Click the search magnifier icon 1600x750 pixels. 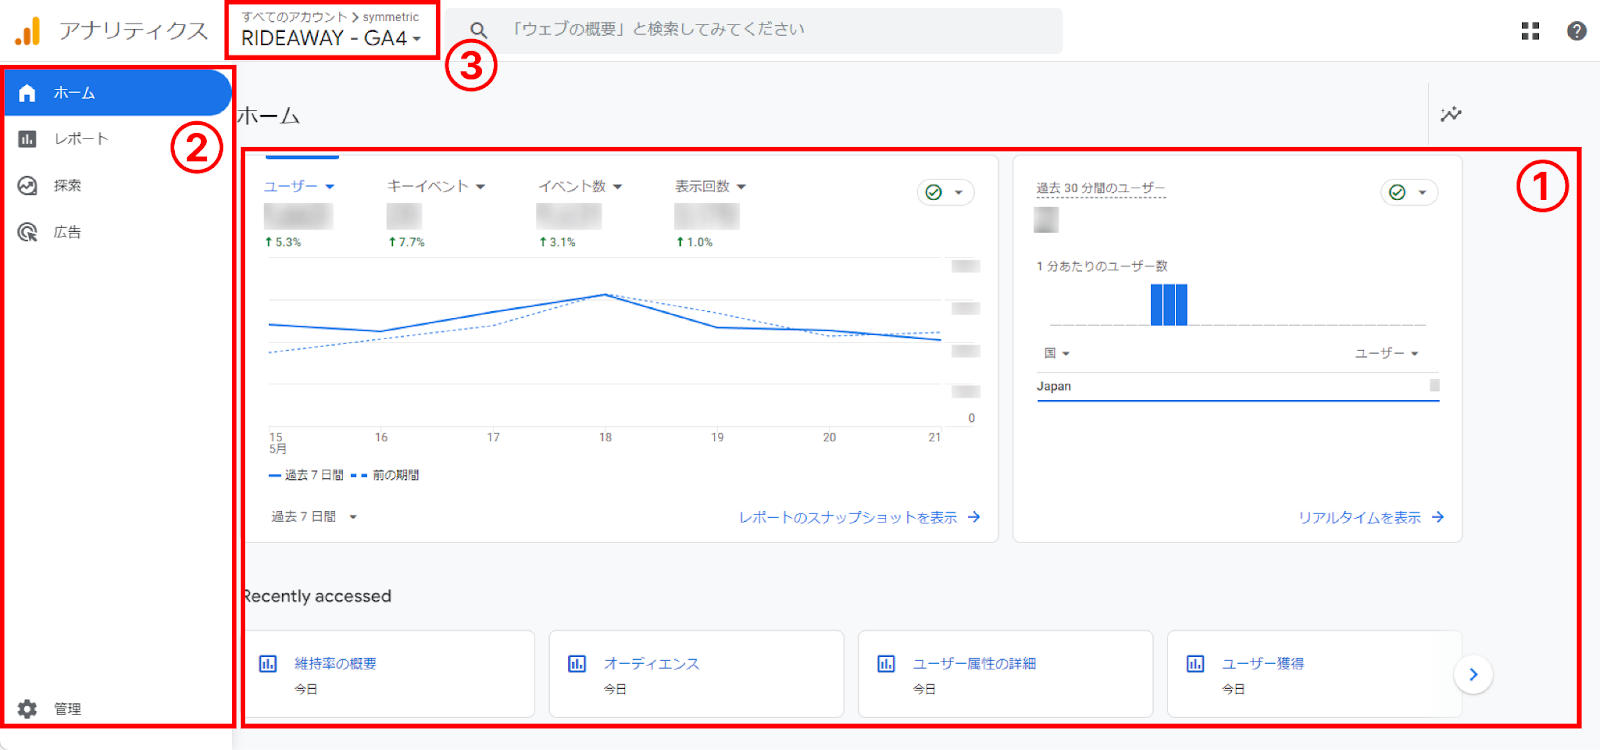click(479, 30)
